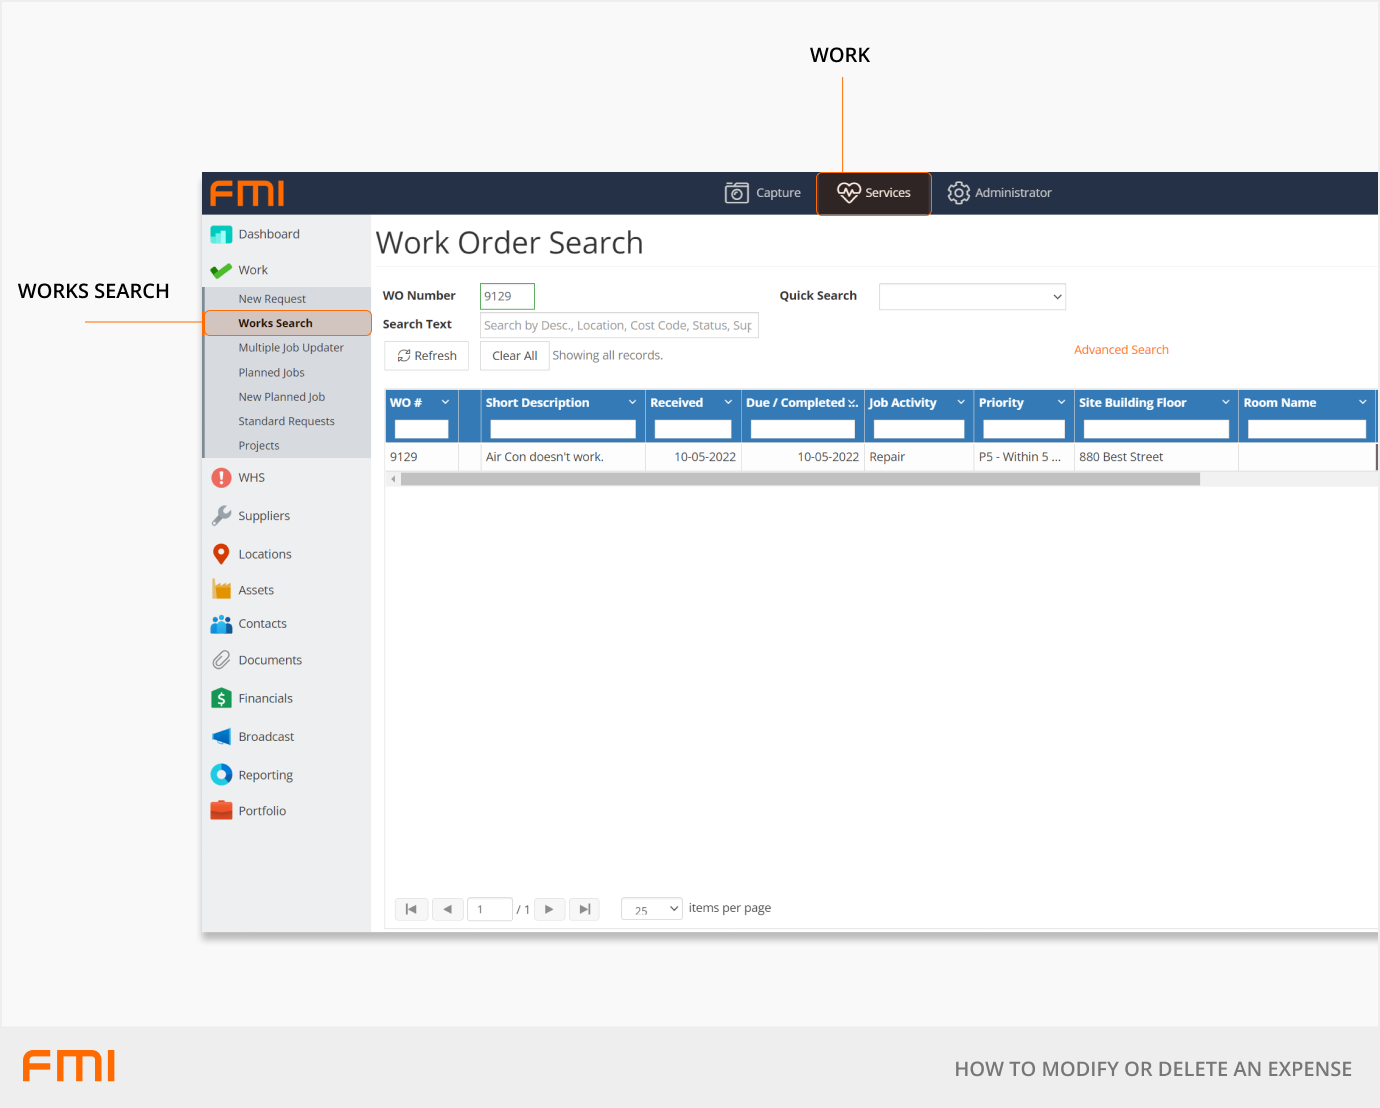Switch to the Capture tab
Image resolution: width=1380 pixels, height=1108 pixels.
[x=763, y=193]
